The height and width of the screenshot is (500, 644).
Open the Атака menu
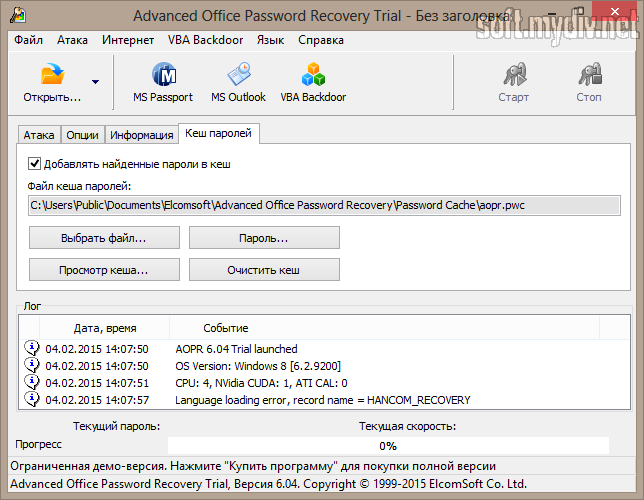[72, 40]
